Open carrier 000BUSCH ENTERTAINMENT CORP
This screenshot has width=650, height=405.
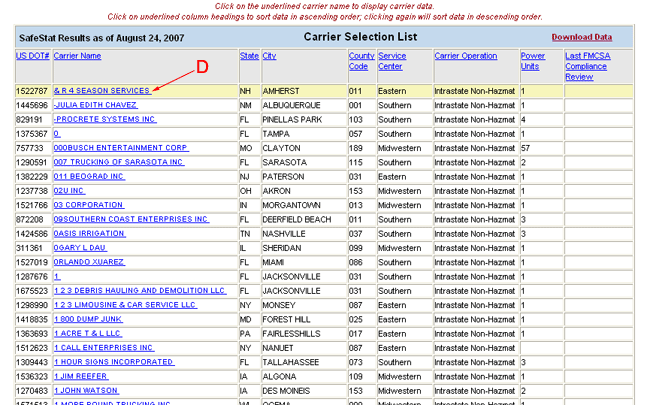[121, 148]
